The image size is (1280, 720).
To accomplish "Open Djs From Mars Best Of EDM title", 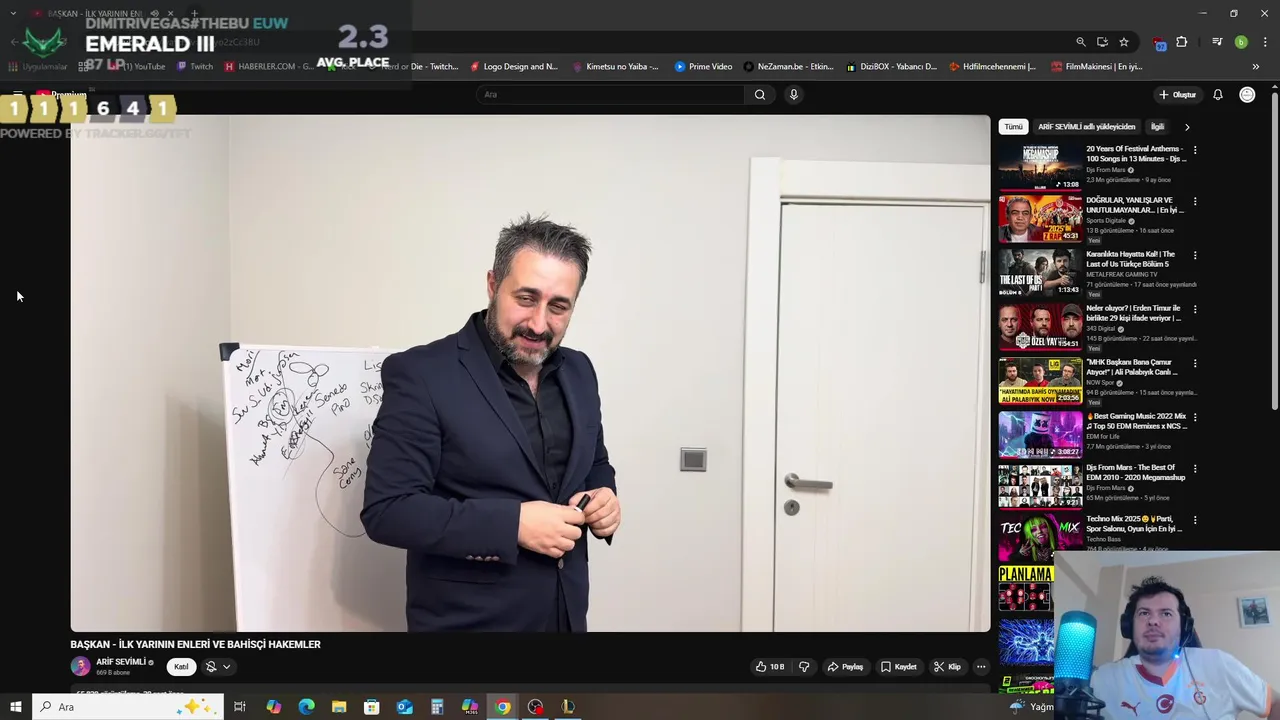I will pos(1136,472).
